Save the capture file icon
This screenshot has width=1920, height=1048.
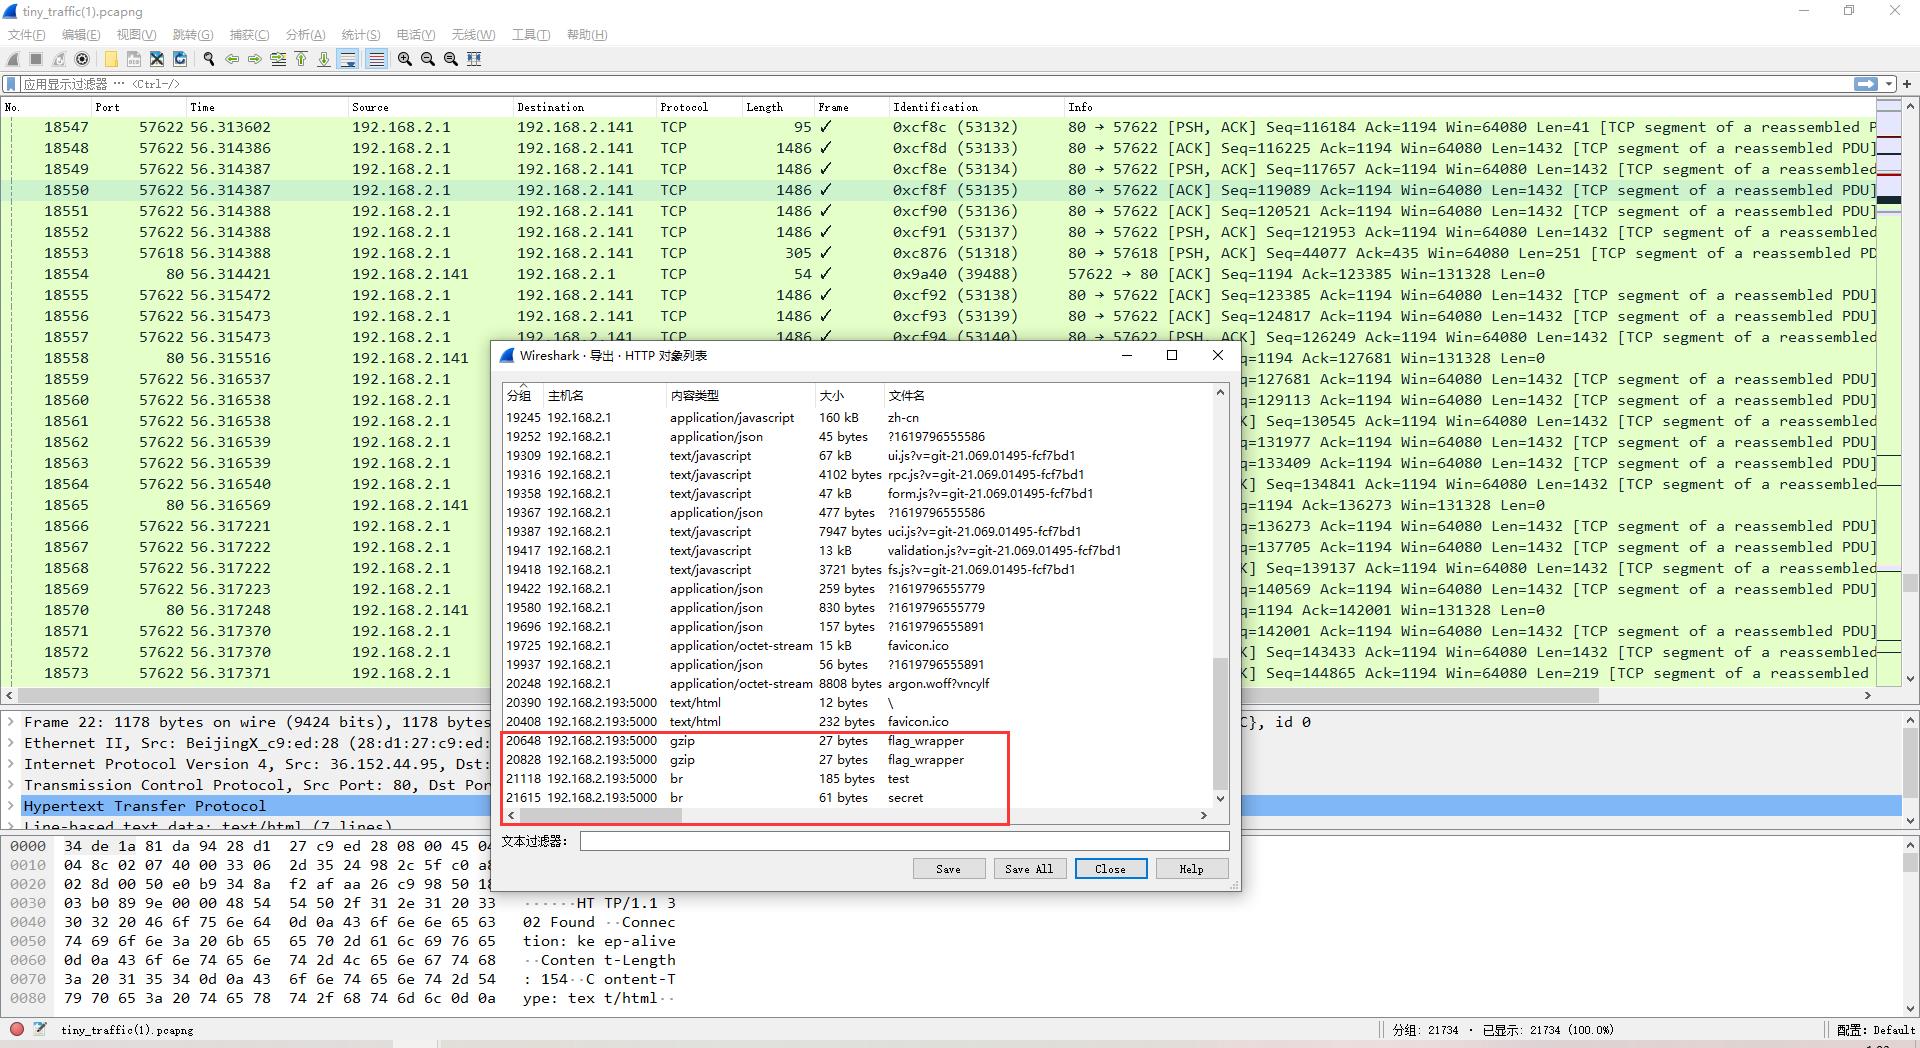[x=134, y=59]
